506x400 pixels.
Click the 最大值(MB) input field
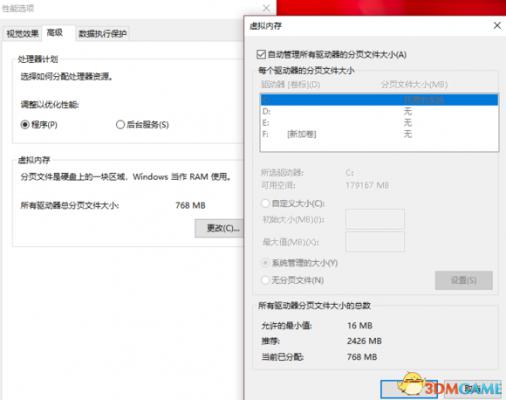375,242
